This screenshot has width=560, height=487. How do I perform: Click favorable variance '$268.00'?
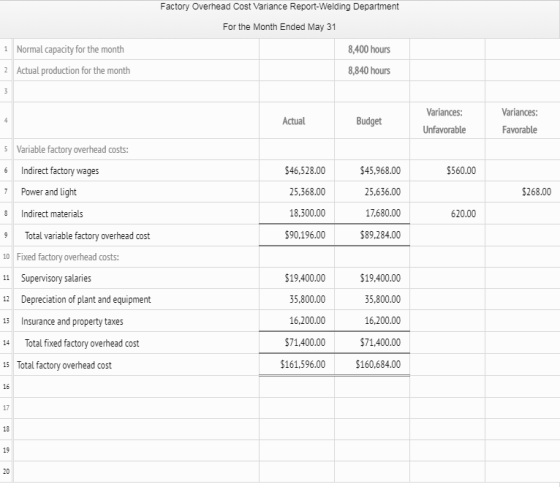(536, 192)
